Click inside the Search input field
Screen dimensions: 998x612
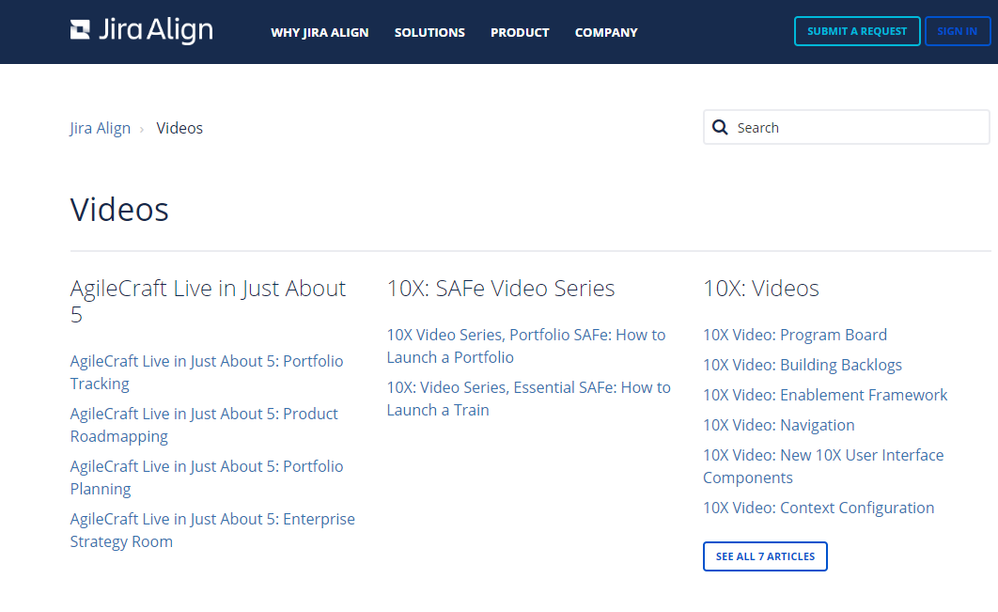(850, 127)
